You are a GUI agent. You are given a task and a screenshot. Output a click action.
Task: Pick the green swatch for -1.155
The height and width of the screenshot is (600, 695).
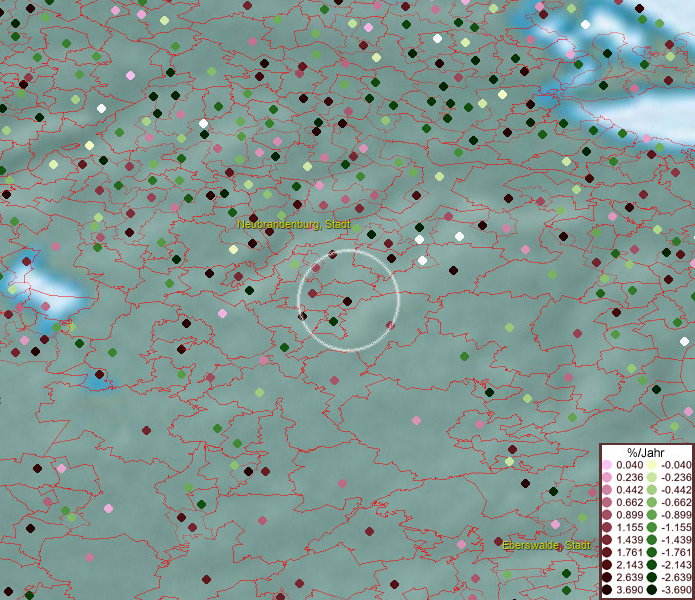point(652,527)
